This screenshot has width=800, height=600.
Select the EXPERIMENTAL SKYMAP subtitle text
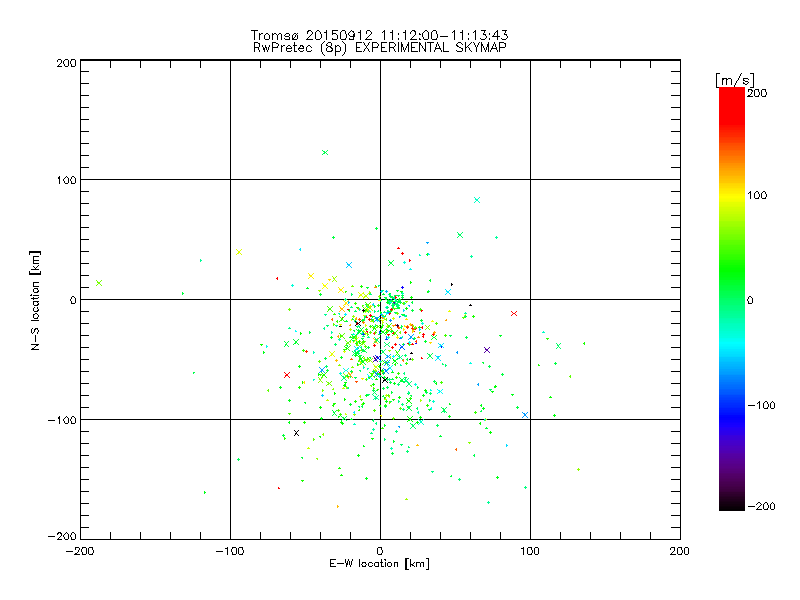(380, 47)
